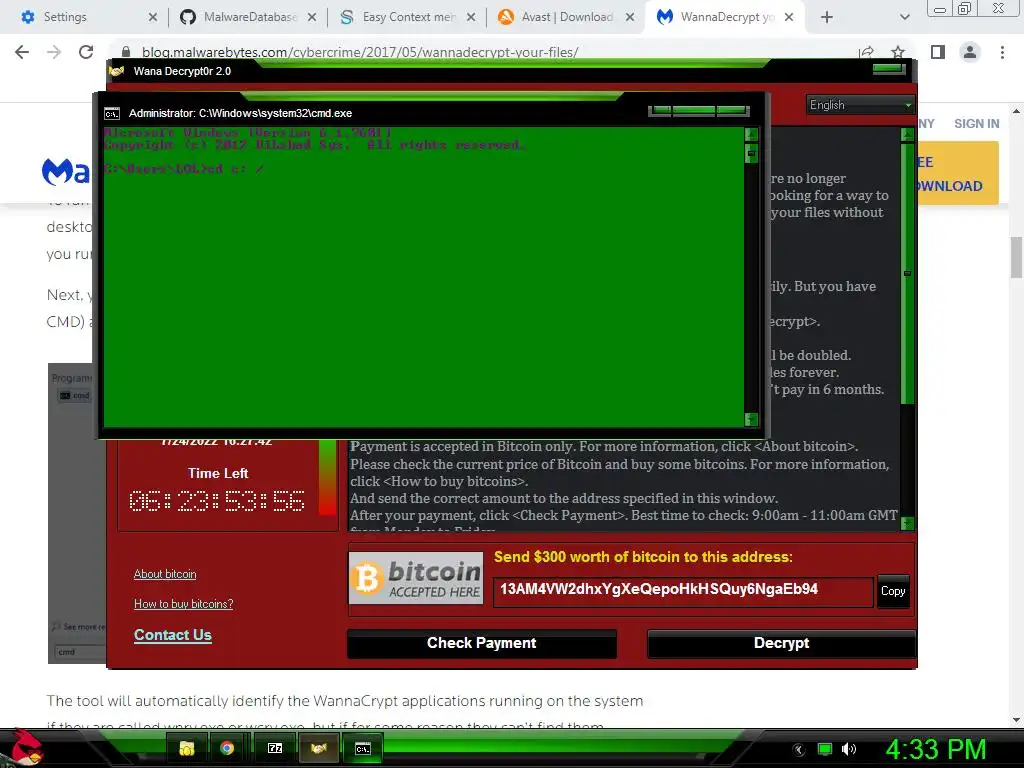The height and width of the screenshot is (768, 1024).
Task: Go back in browser history
Action: coord(22,52)
